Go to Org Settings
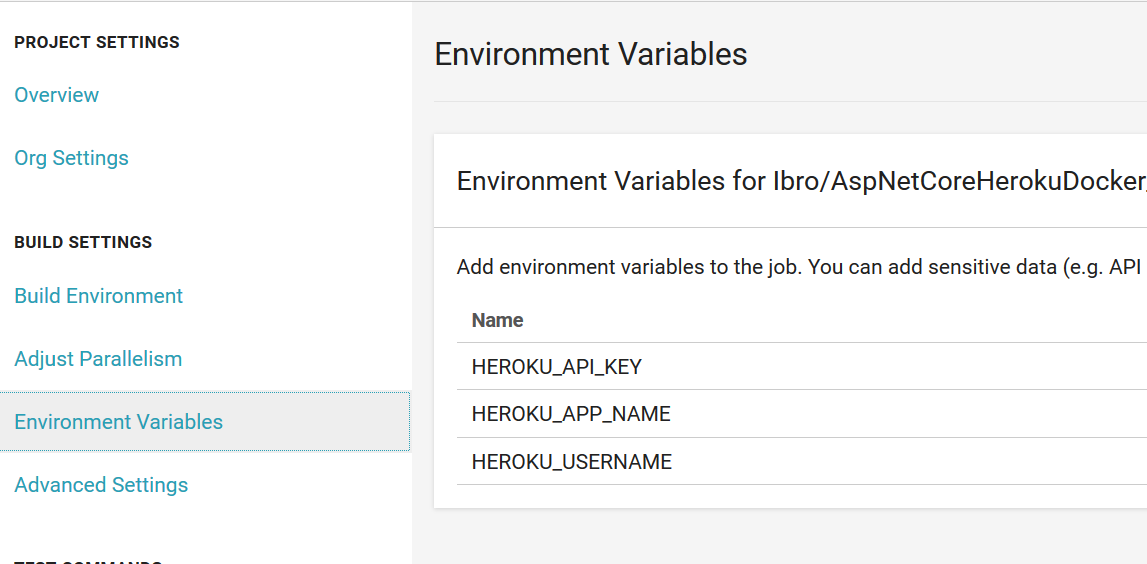 click(71, 158)
